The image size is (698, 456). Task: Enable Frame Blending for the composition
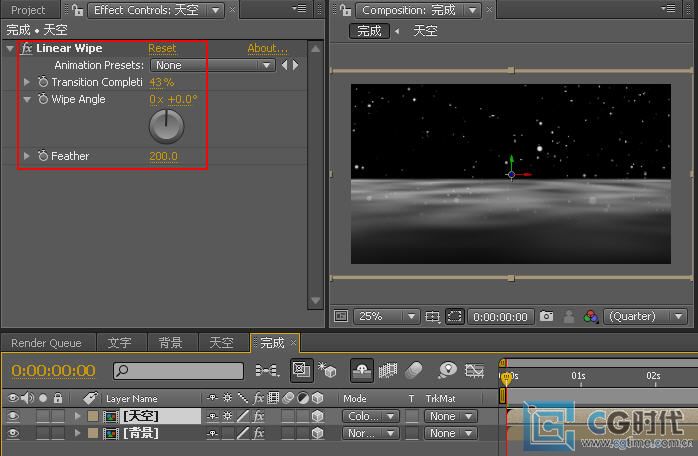[388, 370]
